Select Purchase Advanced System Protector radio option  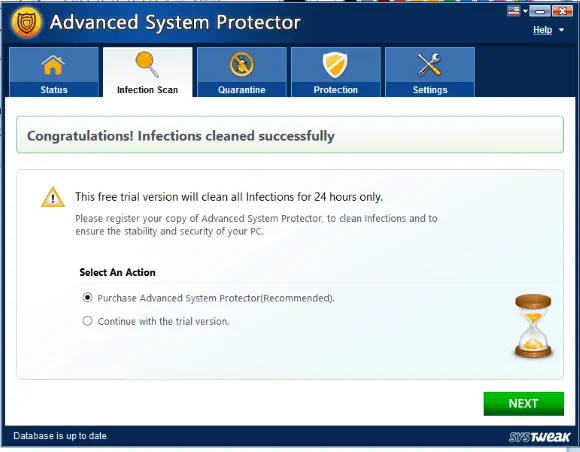pos(87,297)
